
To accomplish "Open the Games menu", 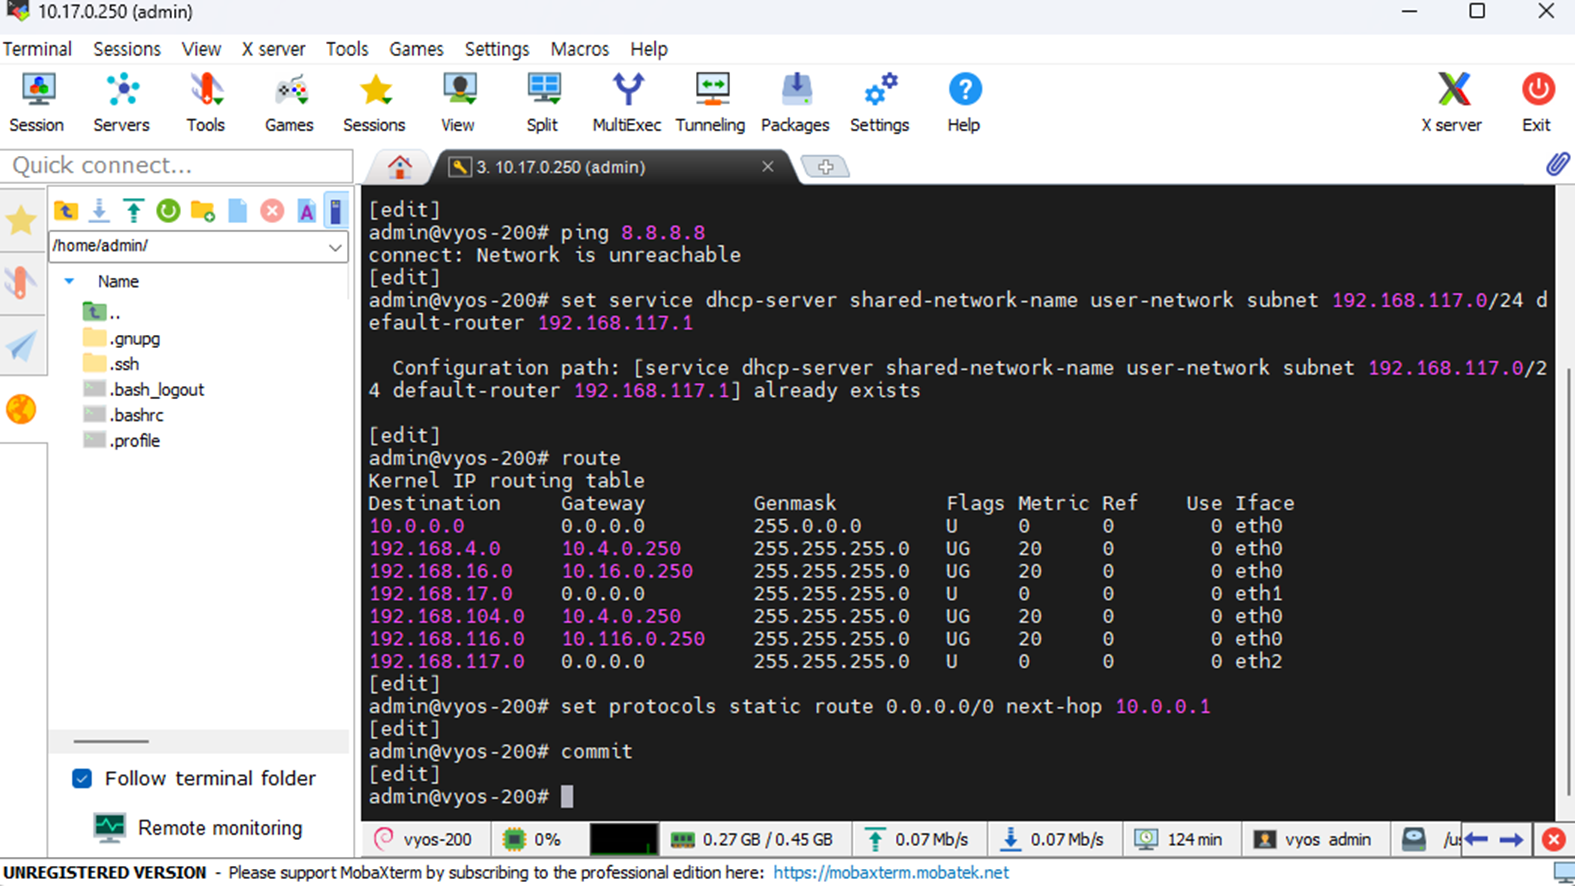I will click(x=416, y=49).
